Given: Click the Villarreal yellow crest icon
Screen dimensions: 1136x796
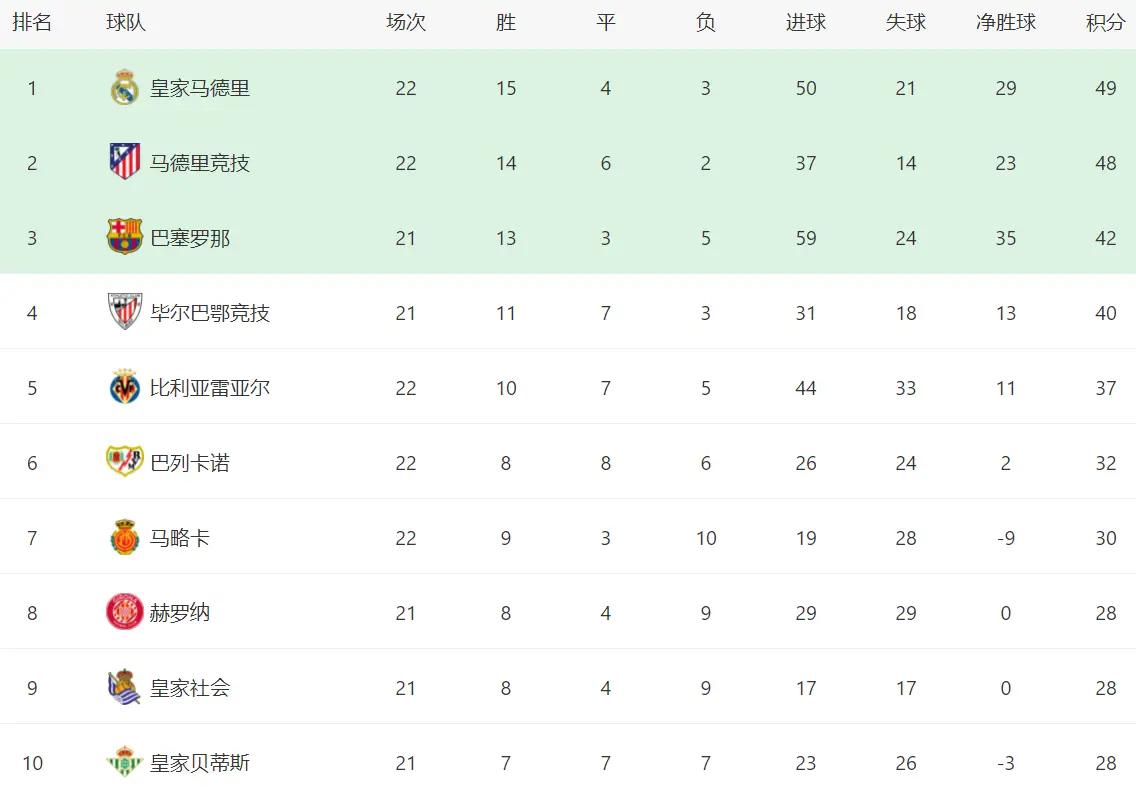Looking at the screenshot, I should click(x=125, y=387).
